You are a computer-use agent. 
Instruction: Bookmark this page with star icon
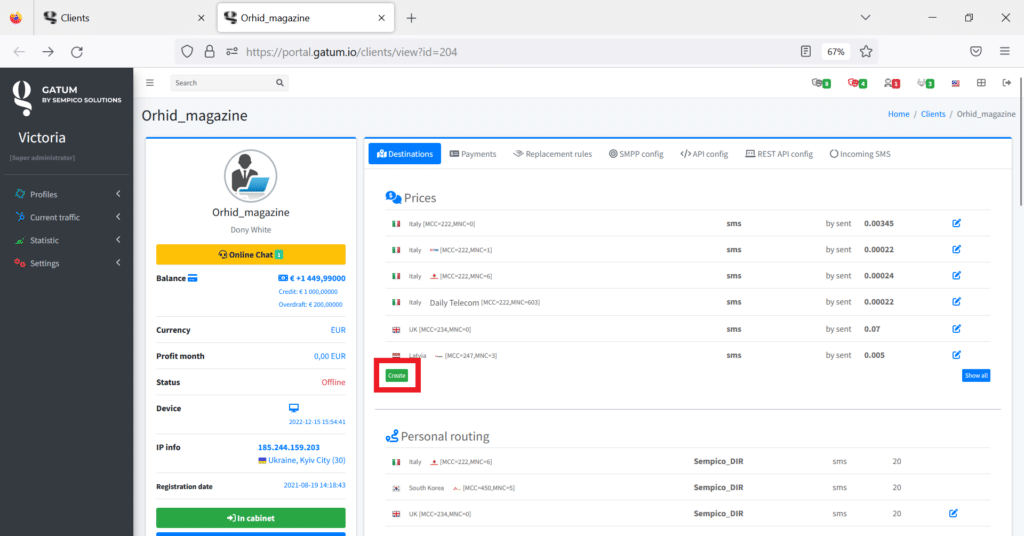click(866, 52)
